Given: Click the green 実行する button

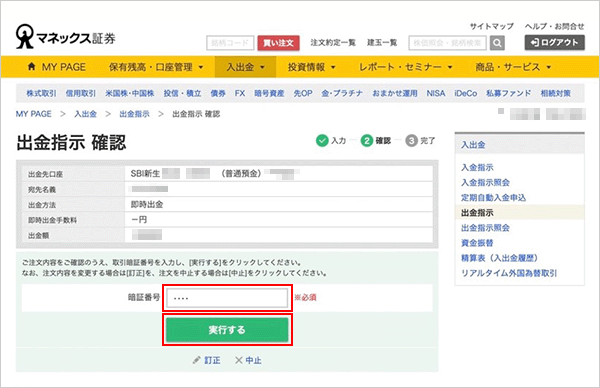Looking at the screenshot, I should [x=227, y=330].
